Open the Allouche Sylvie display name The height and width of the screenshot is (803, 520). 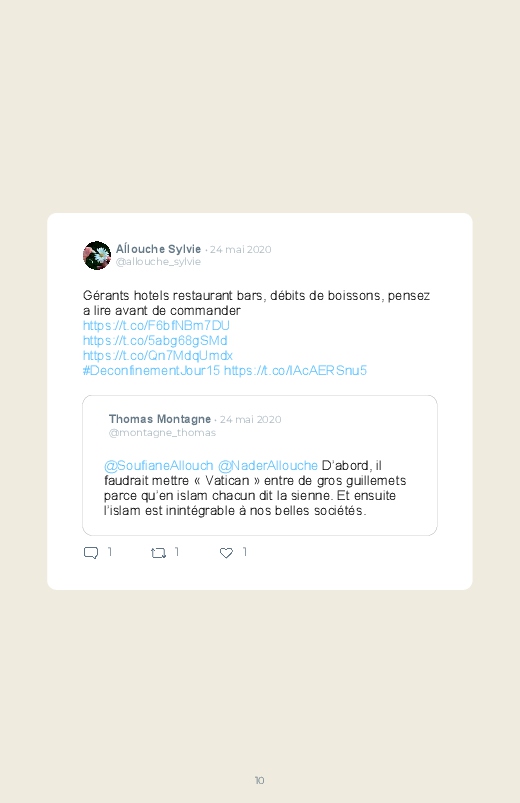click(158, 249)
